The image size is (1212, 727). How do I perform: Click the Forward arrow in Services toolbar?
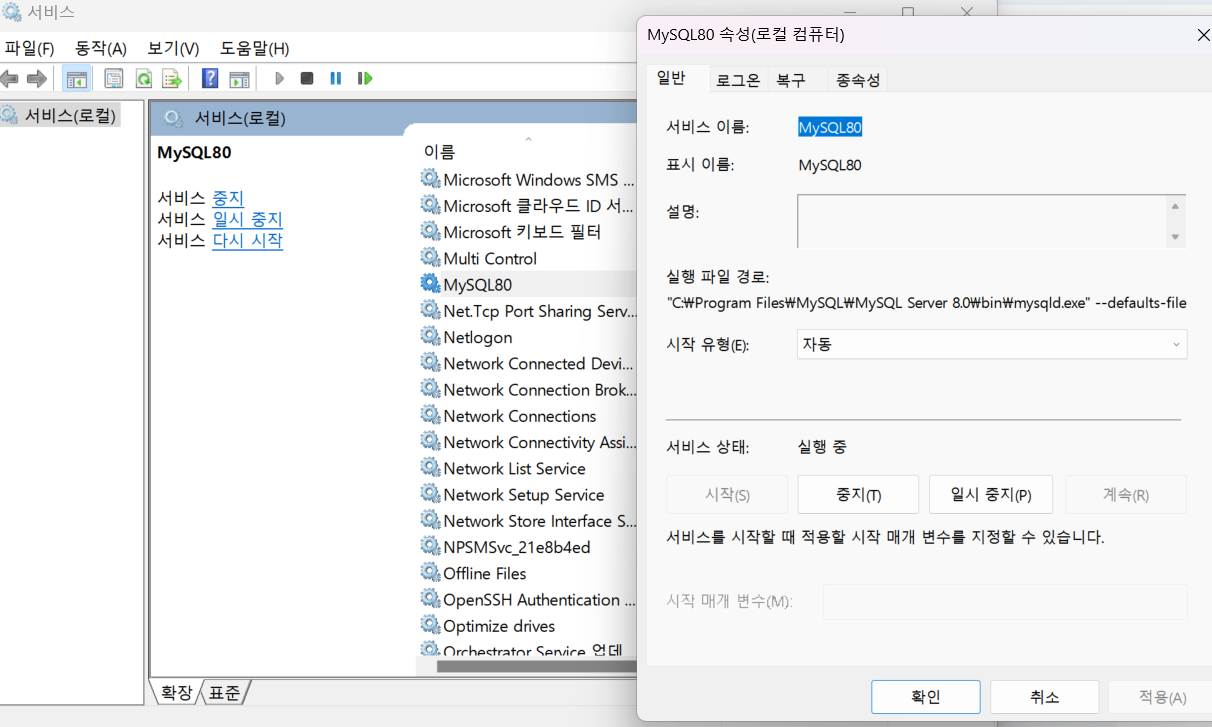(37, 78)
